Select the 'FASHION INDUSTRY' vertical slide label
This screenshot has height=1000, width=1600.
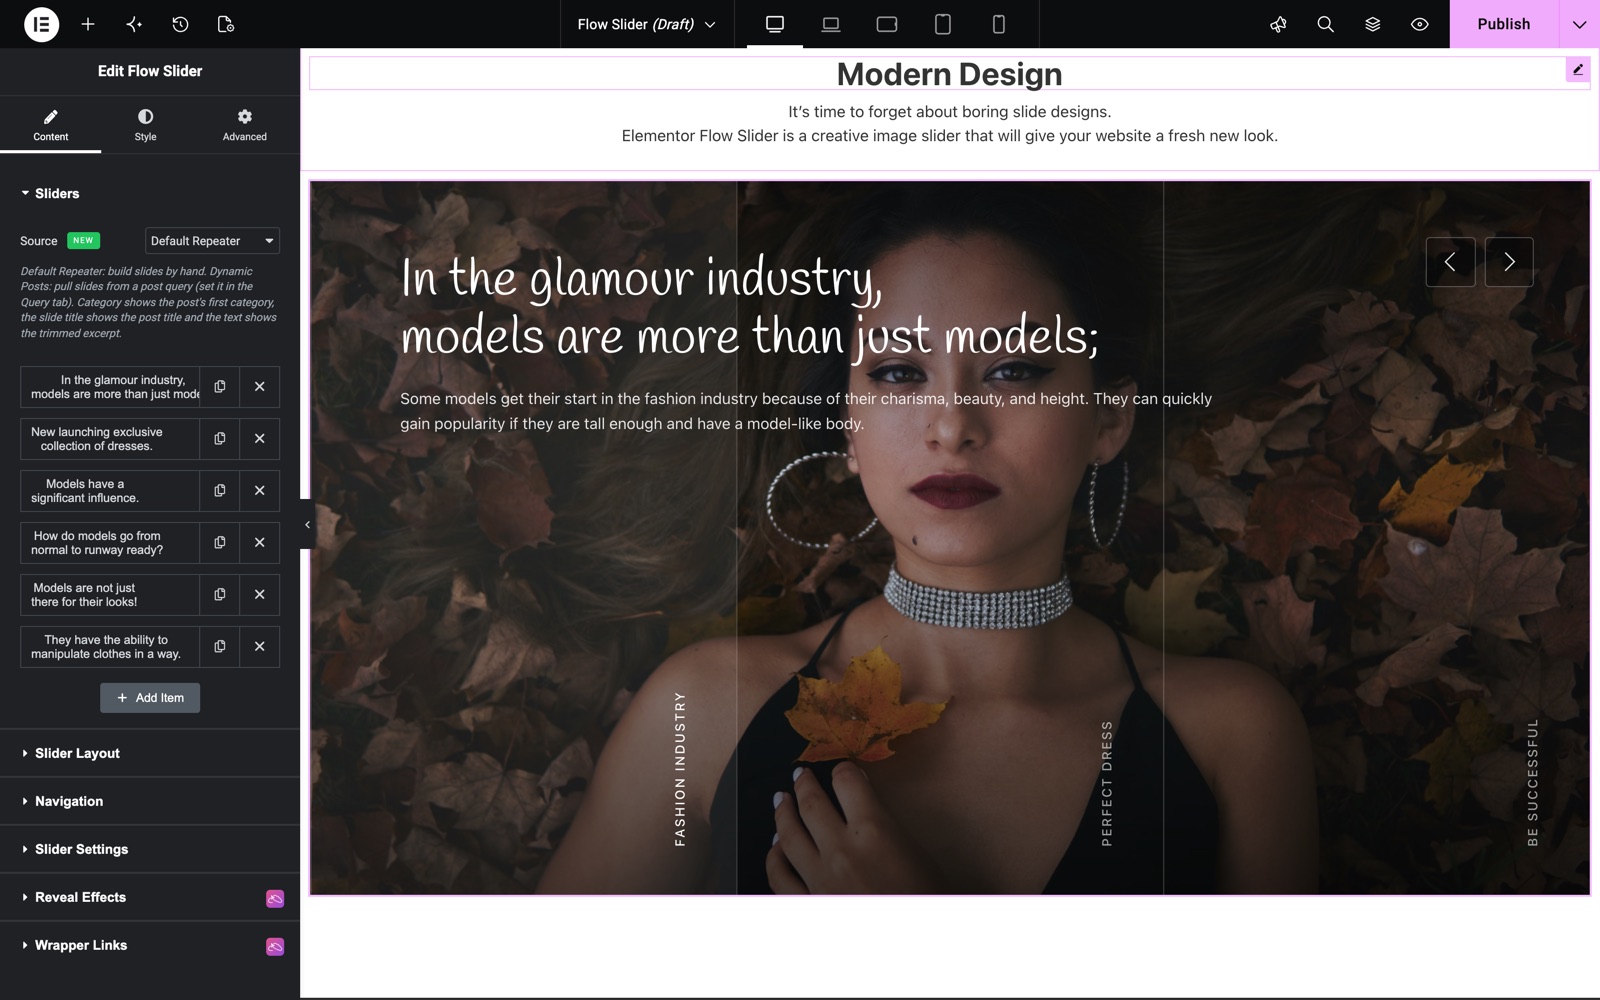(680, 769)
